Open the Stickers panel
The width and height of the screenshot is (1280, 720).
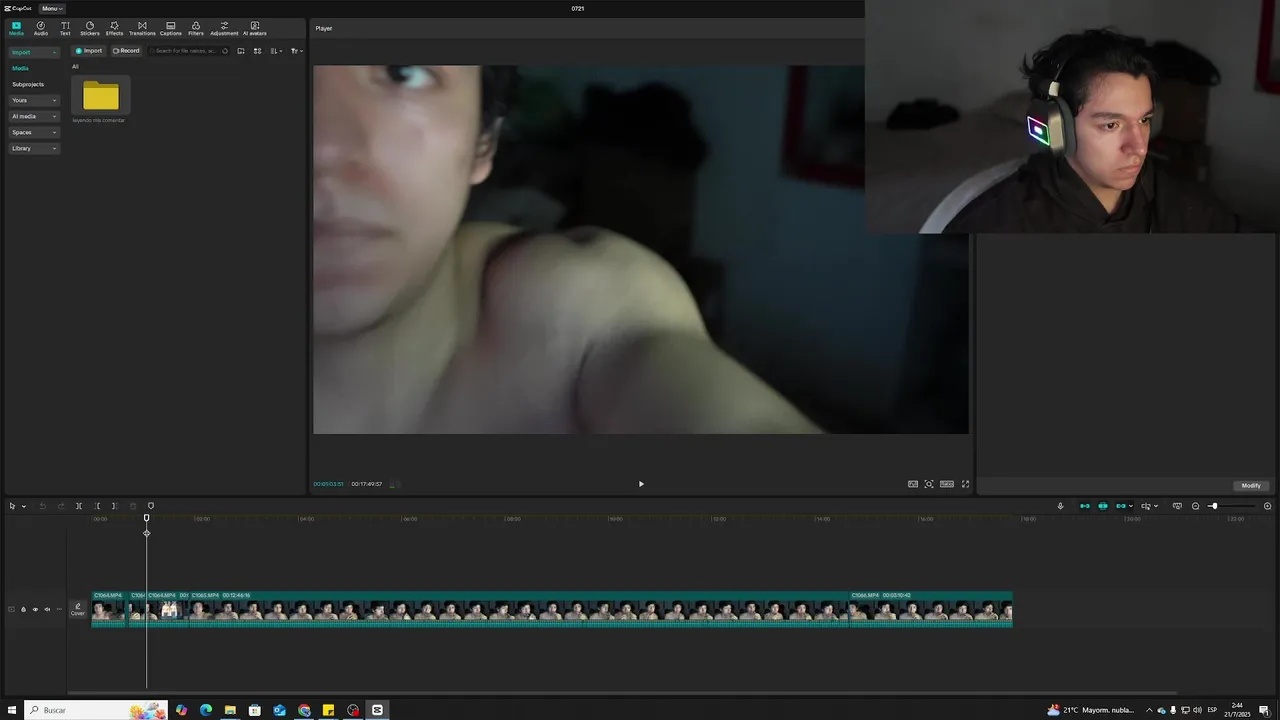[90, 28]
